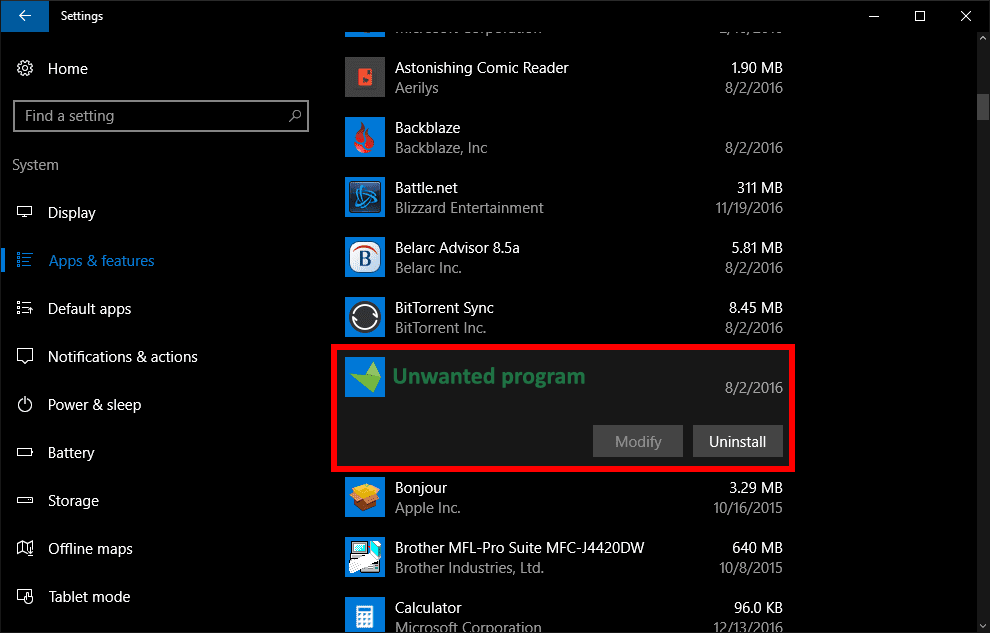Click the vertical scrollbar thumb
The width and height of the screenshot is (990, 633).
(x=982, y=107)
